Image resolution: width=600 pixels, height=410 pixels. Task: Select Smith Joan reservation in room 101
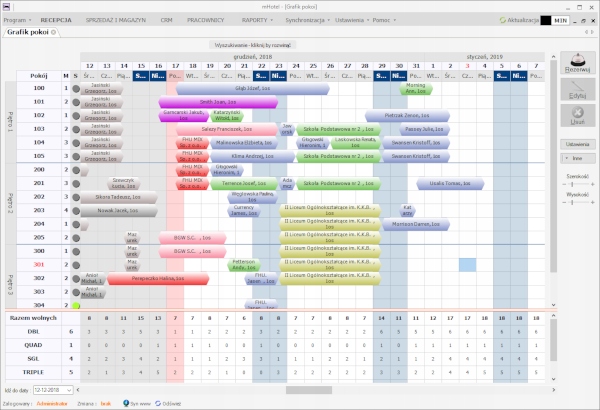(218, 102)
